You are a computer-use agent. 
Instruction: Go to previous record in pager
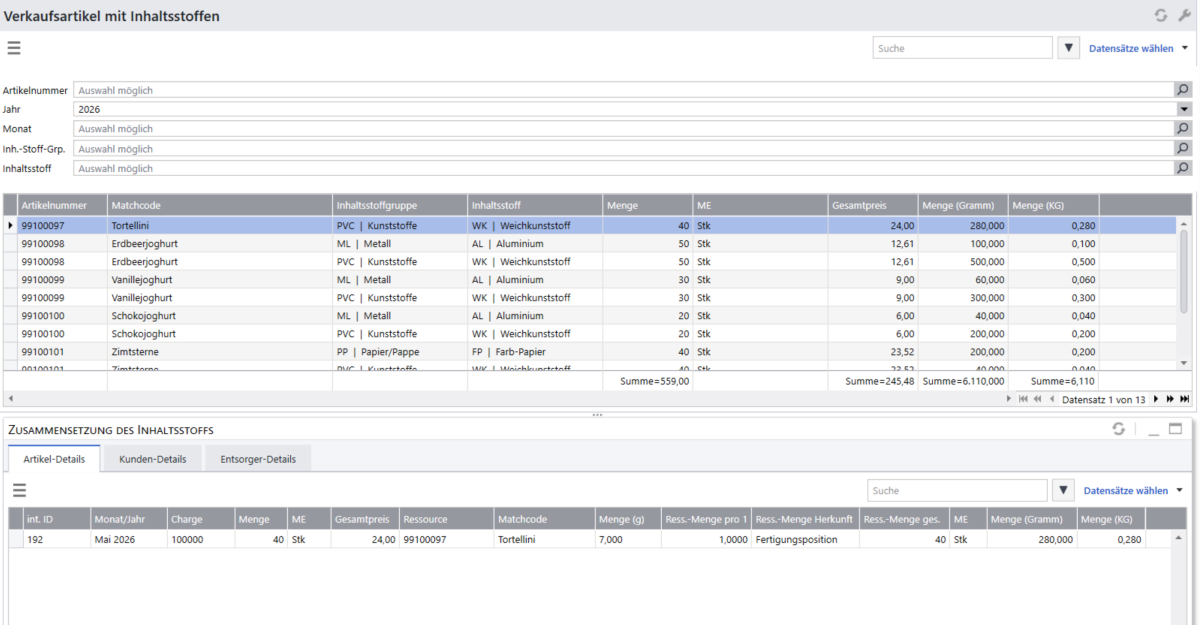(x=1051, y=399)
